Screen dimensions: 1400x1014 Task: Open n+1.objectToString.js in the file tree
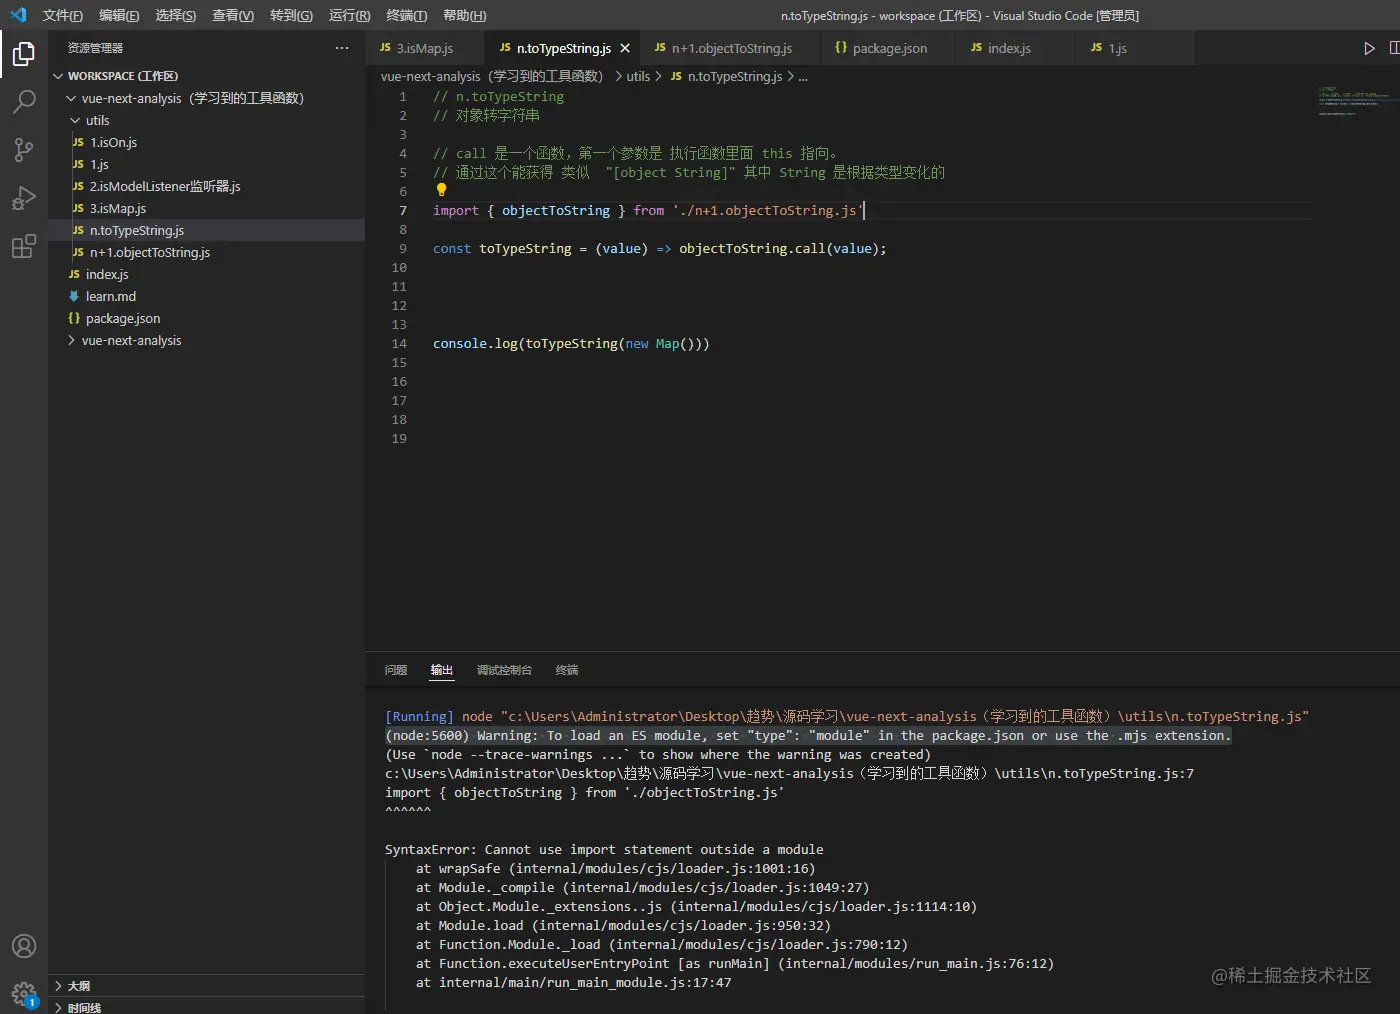(206, 252)
